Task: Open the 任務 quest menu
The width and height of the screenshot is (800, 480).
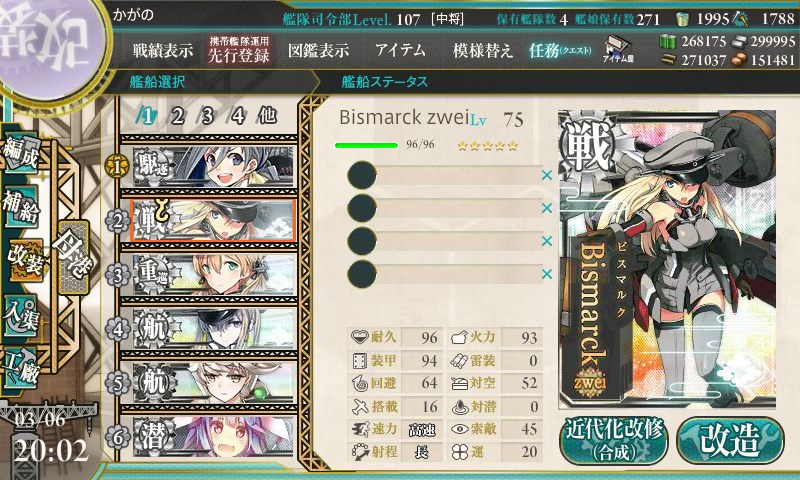Action: click(x=560, y=50)
